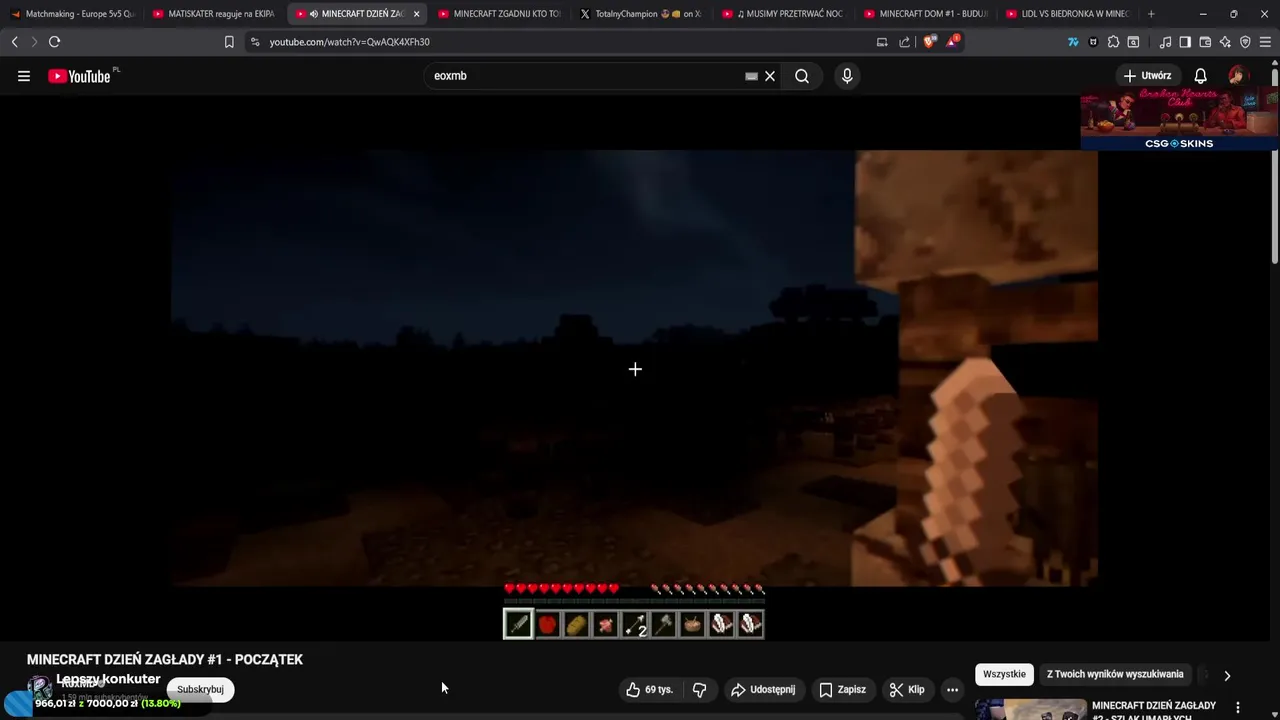Open the three-dot menu of recommended video #2
Viewport: 1280px width, 720px height.
(1238, 707)
